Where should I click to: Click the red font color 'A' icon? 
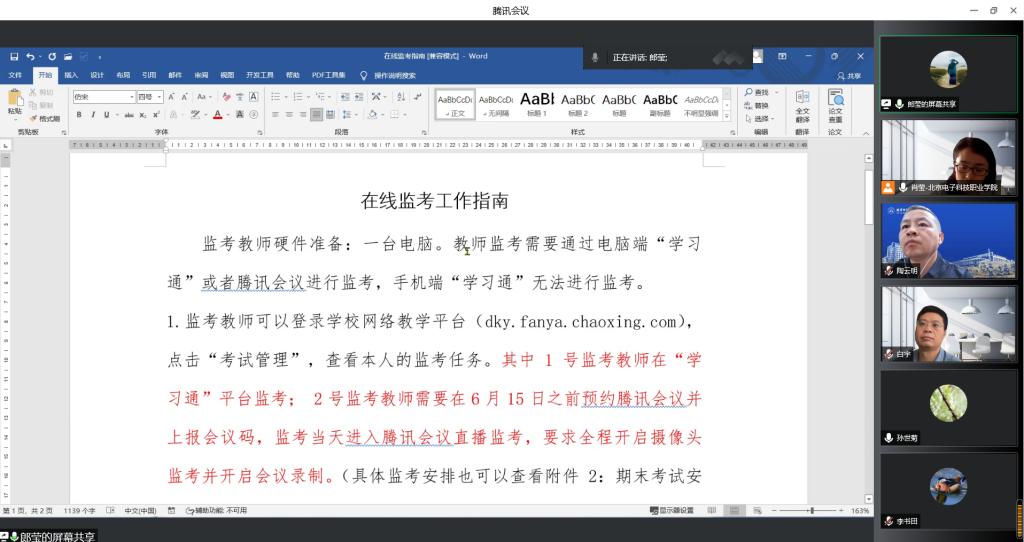(216, 114)
